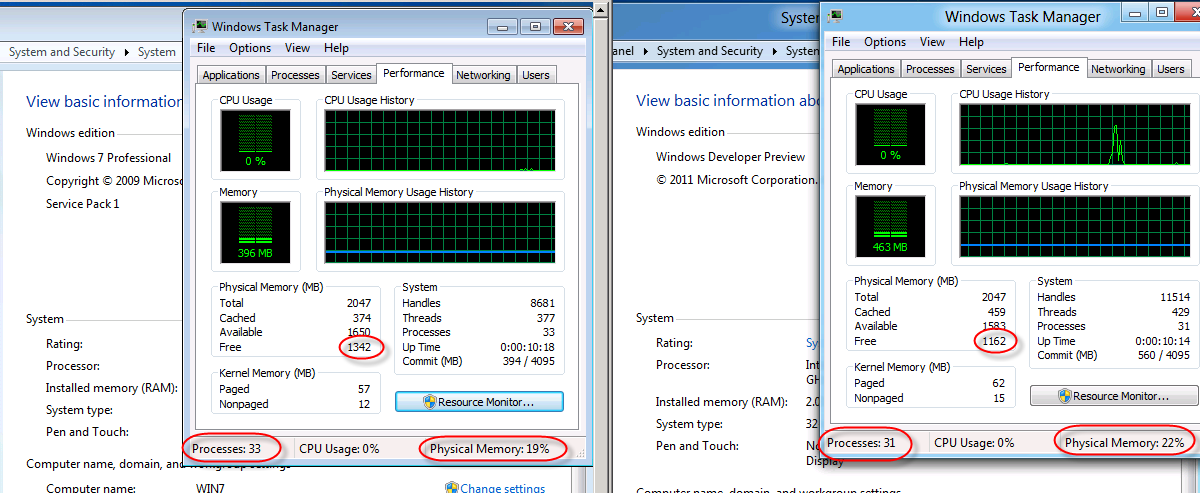
Task: Expand breadcrumb arrow after 'System and Security', right
Action: [775, 51]
